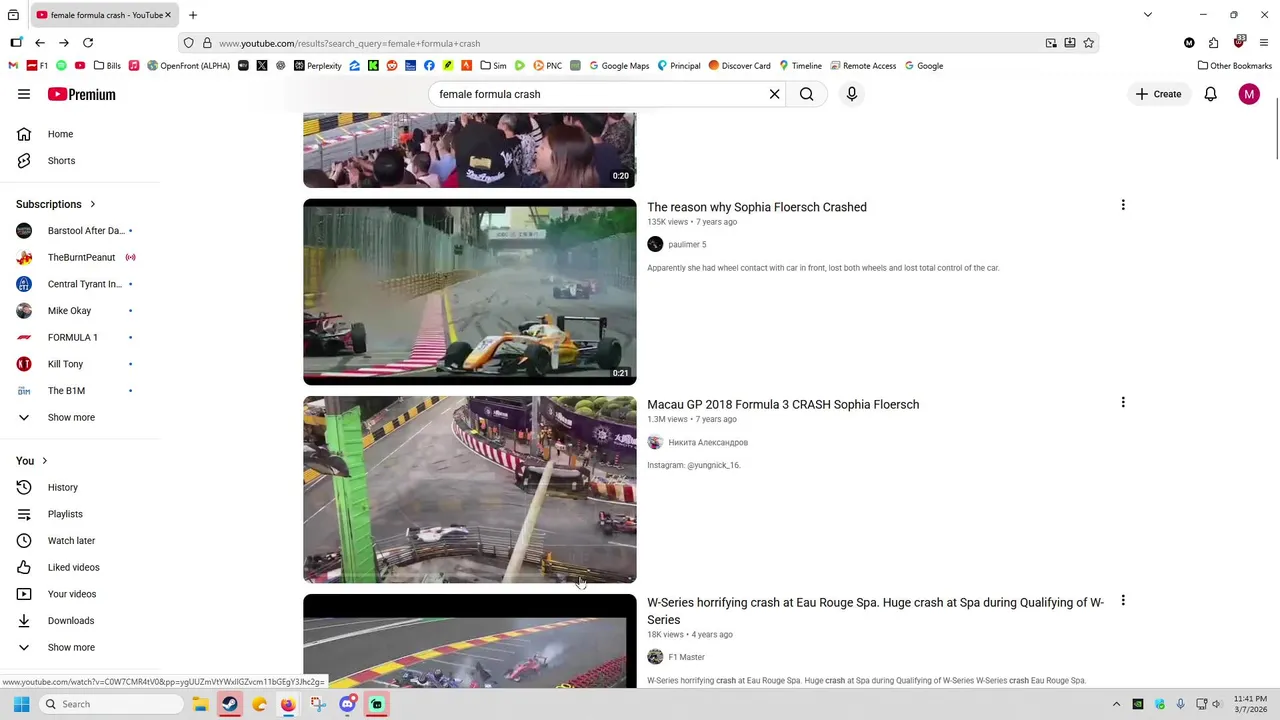Reload the page with refresh icon
Viewport: 1280px width, 720px height.
[x=88, y=43]
